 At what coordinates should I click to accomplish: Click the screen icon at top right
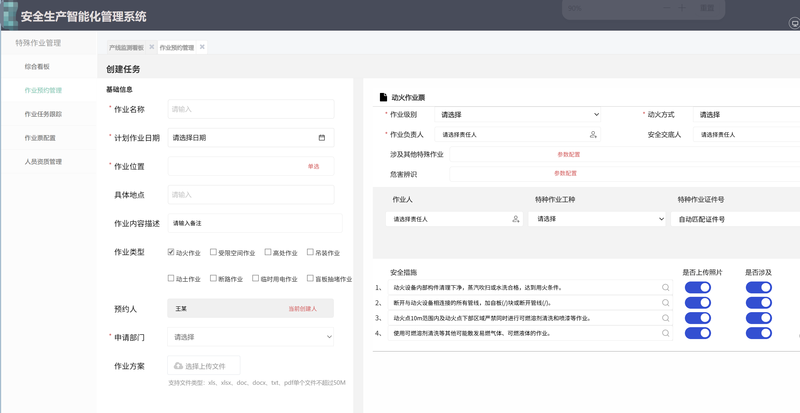point(794,23)
